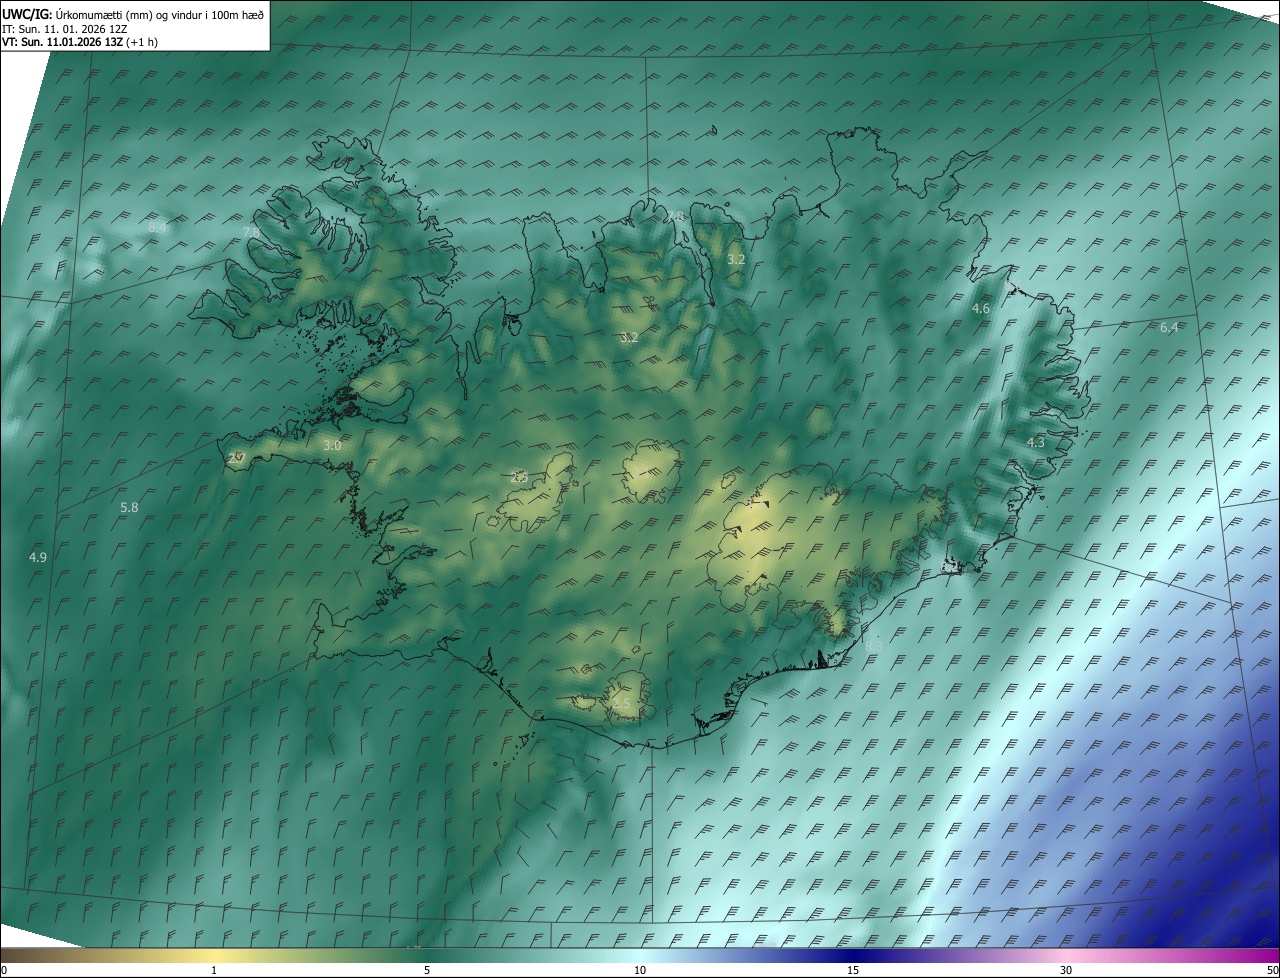
Task: Click the colour scale tick label 15
Action: click(x=853, y=970)
